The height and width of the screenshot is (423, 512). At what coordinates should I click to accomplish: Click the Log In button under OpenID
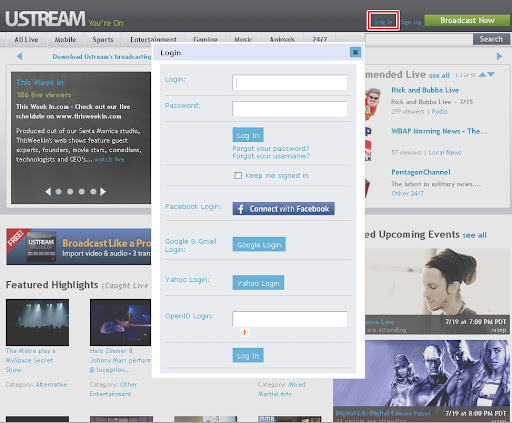248,356
